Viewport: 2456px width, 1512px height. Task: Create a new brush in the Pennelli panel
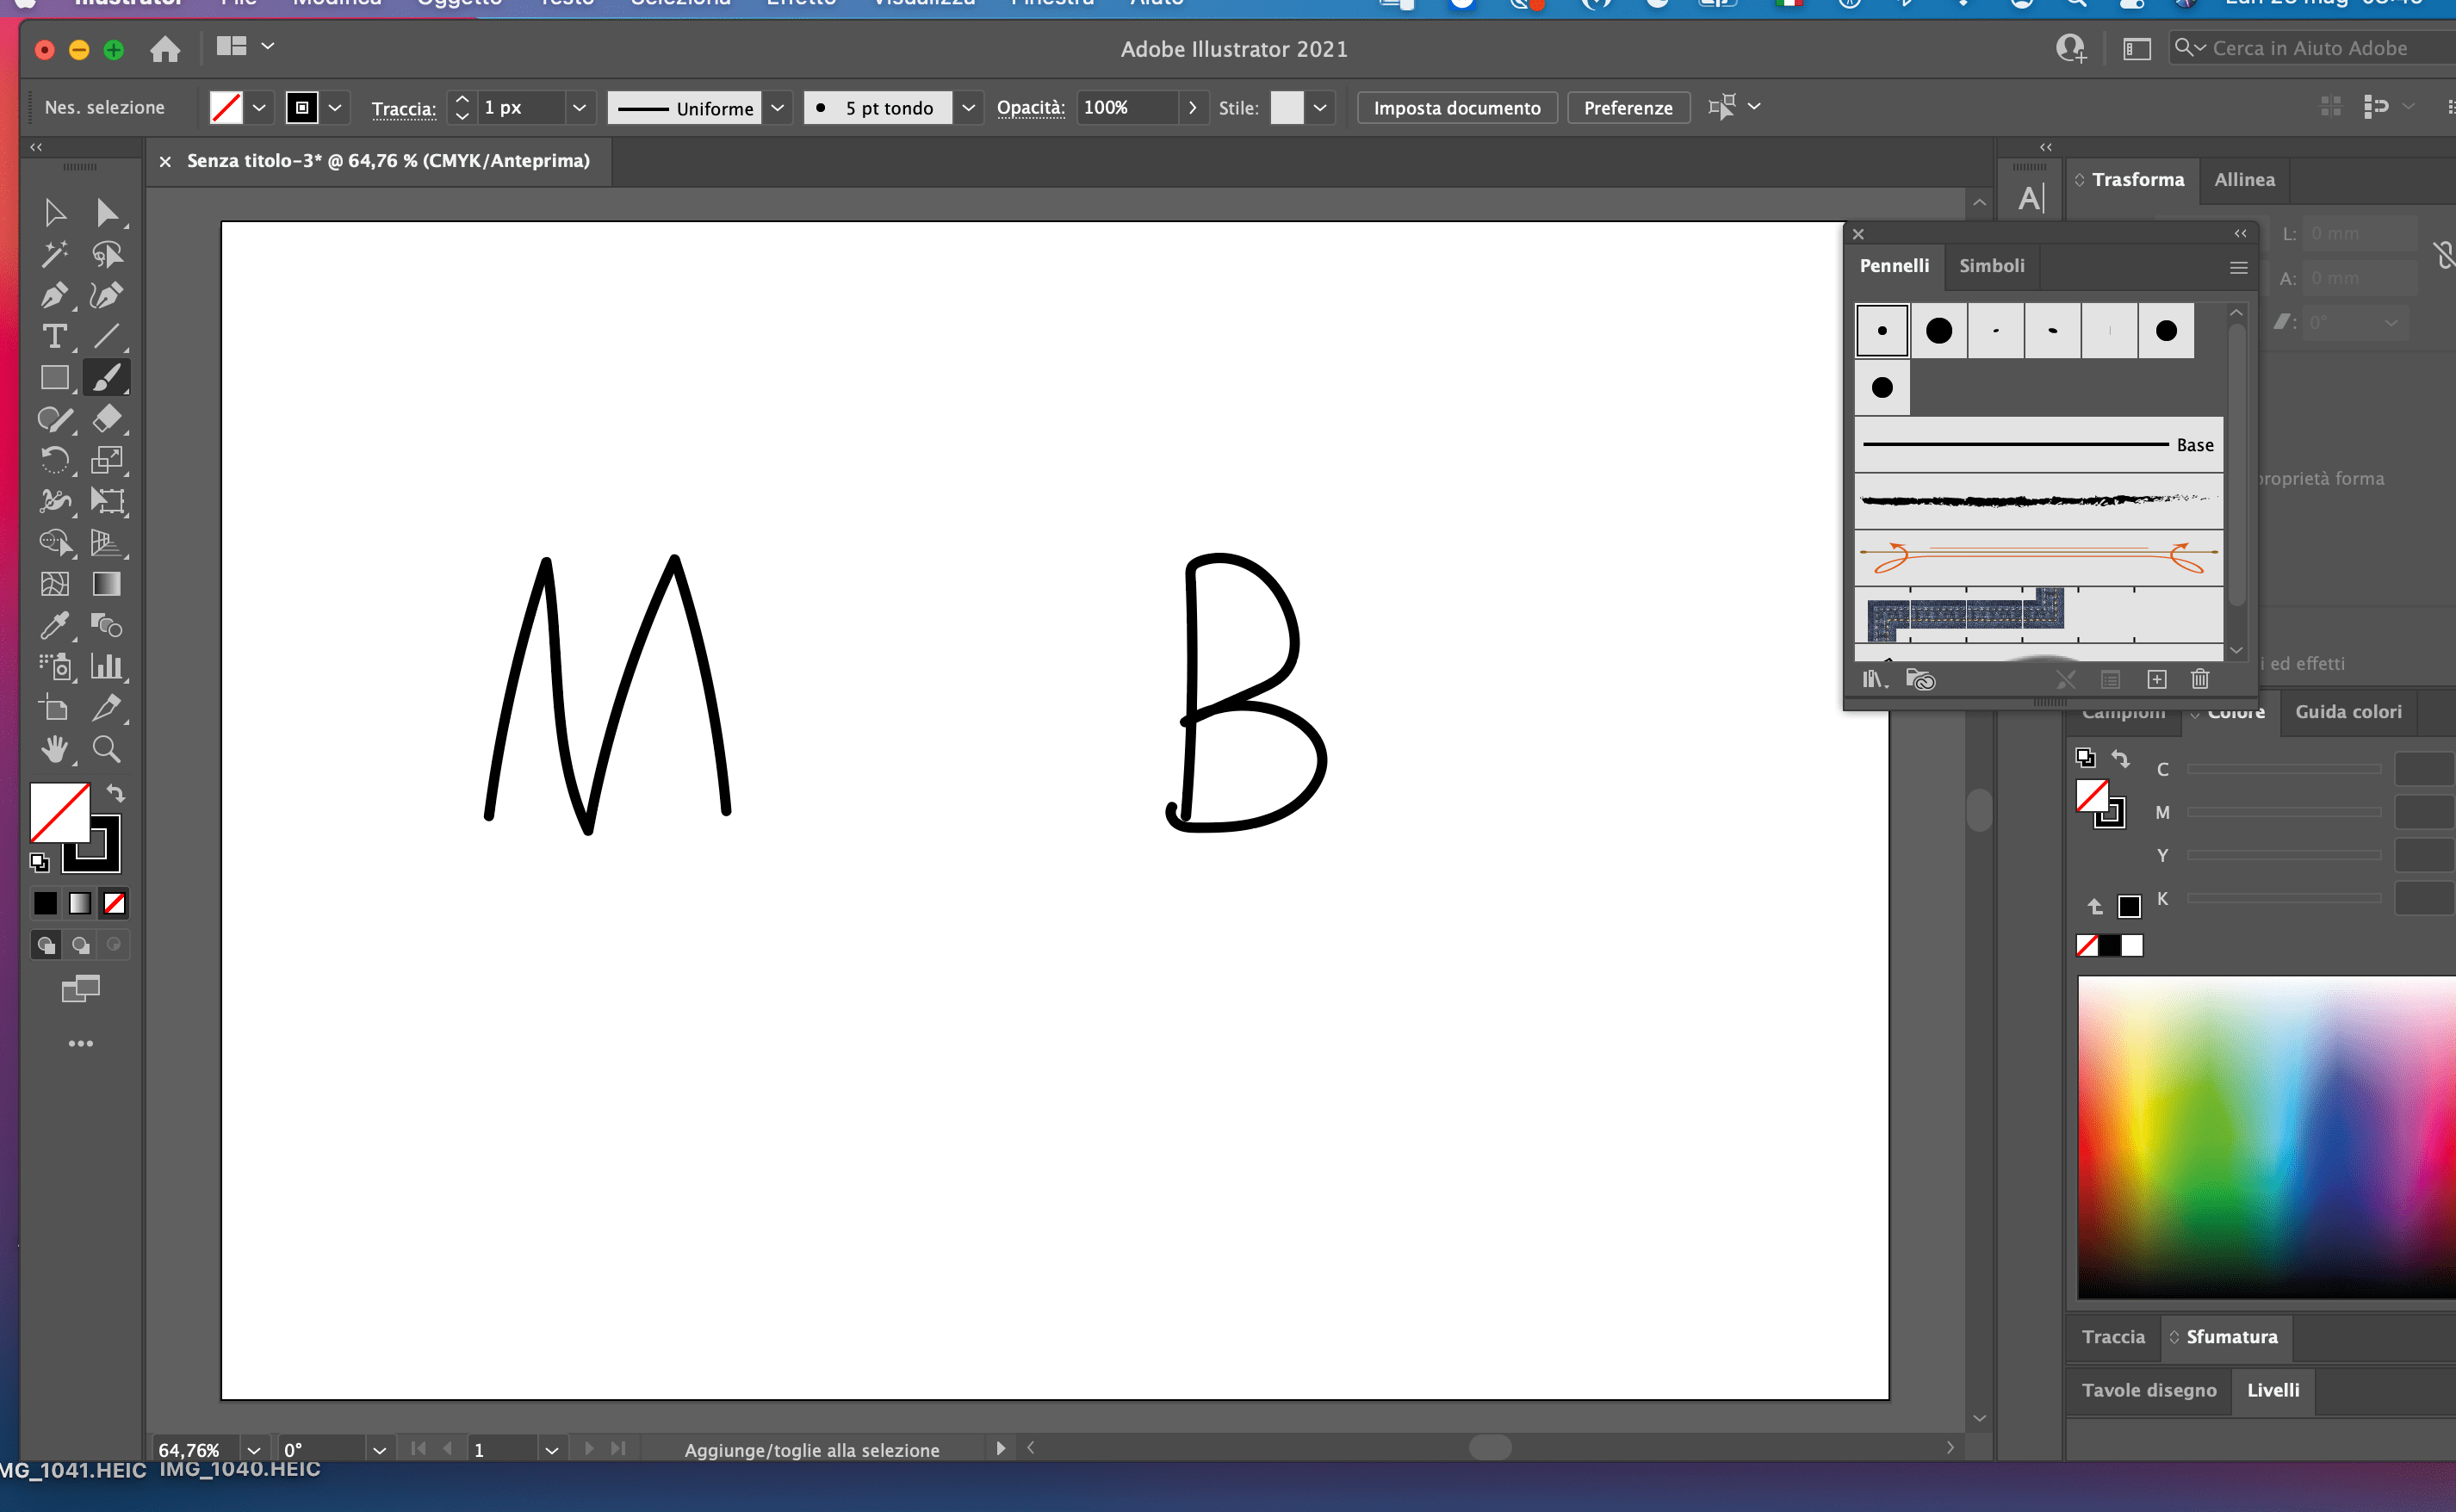click(x=2156, y=679)
